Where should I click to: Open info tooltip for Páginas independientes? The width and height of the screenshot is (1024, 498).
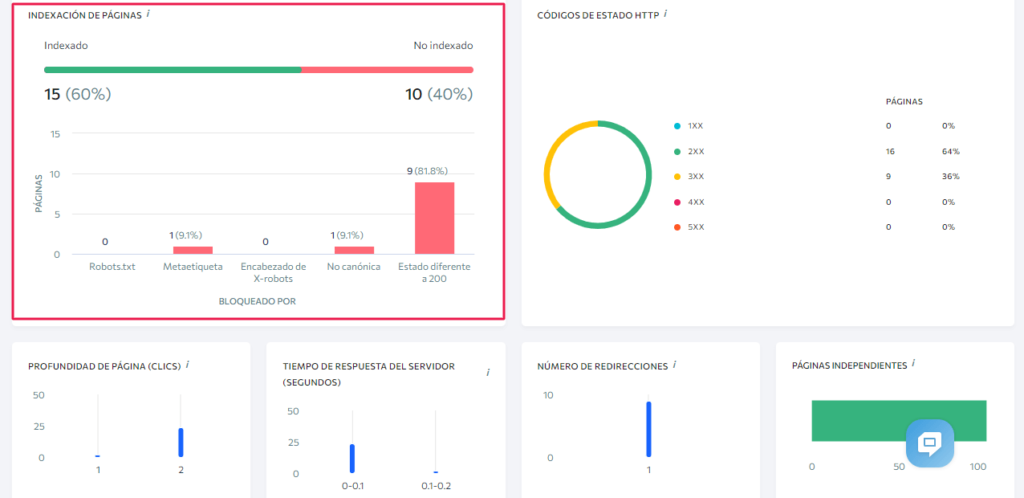click(x=914, y=364)
